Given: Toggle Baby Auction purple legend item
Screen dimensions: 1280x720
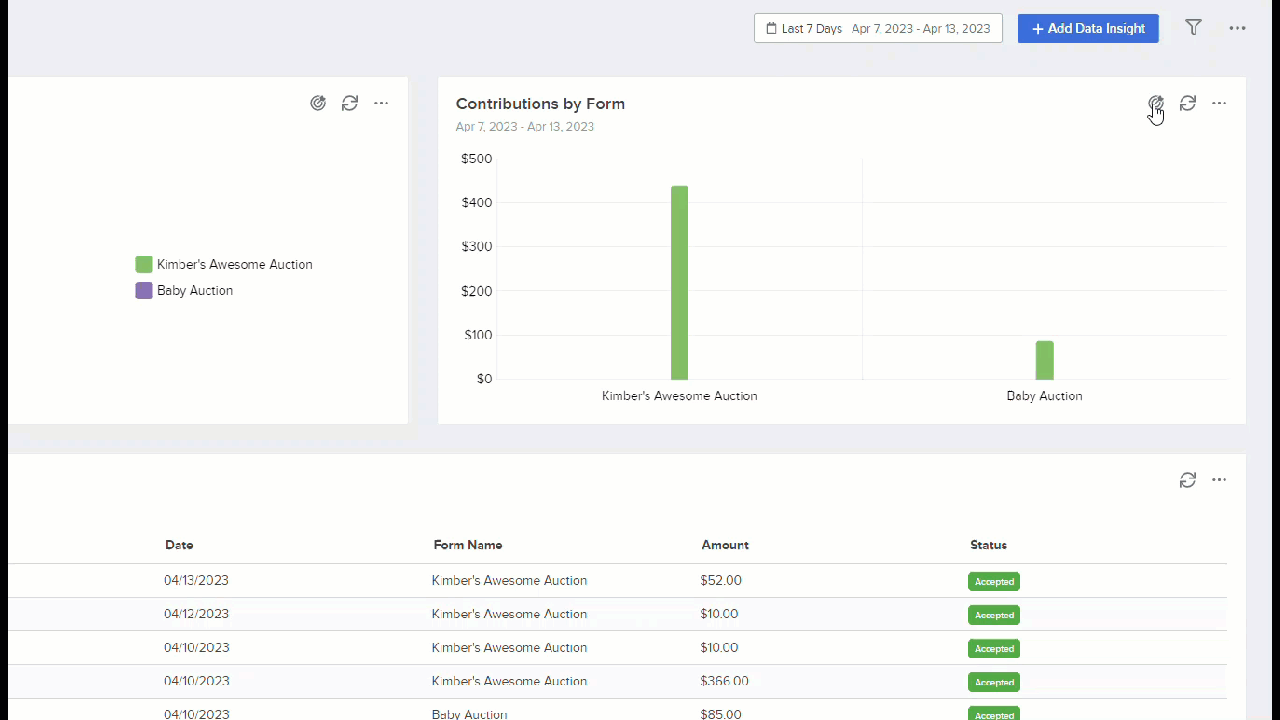Looking at the screenshot, I should pyautogui.click(x=184, y=291).
